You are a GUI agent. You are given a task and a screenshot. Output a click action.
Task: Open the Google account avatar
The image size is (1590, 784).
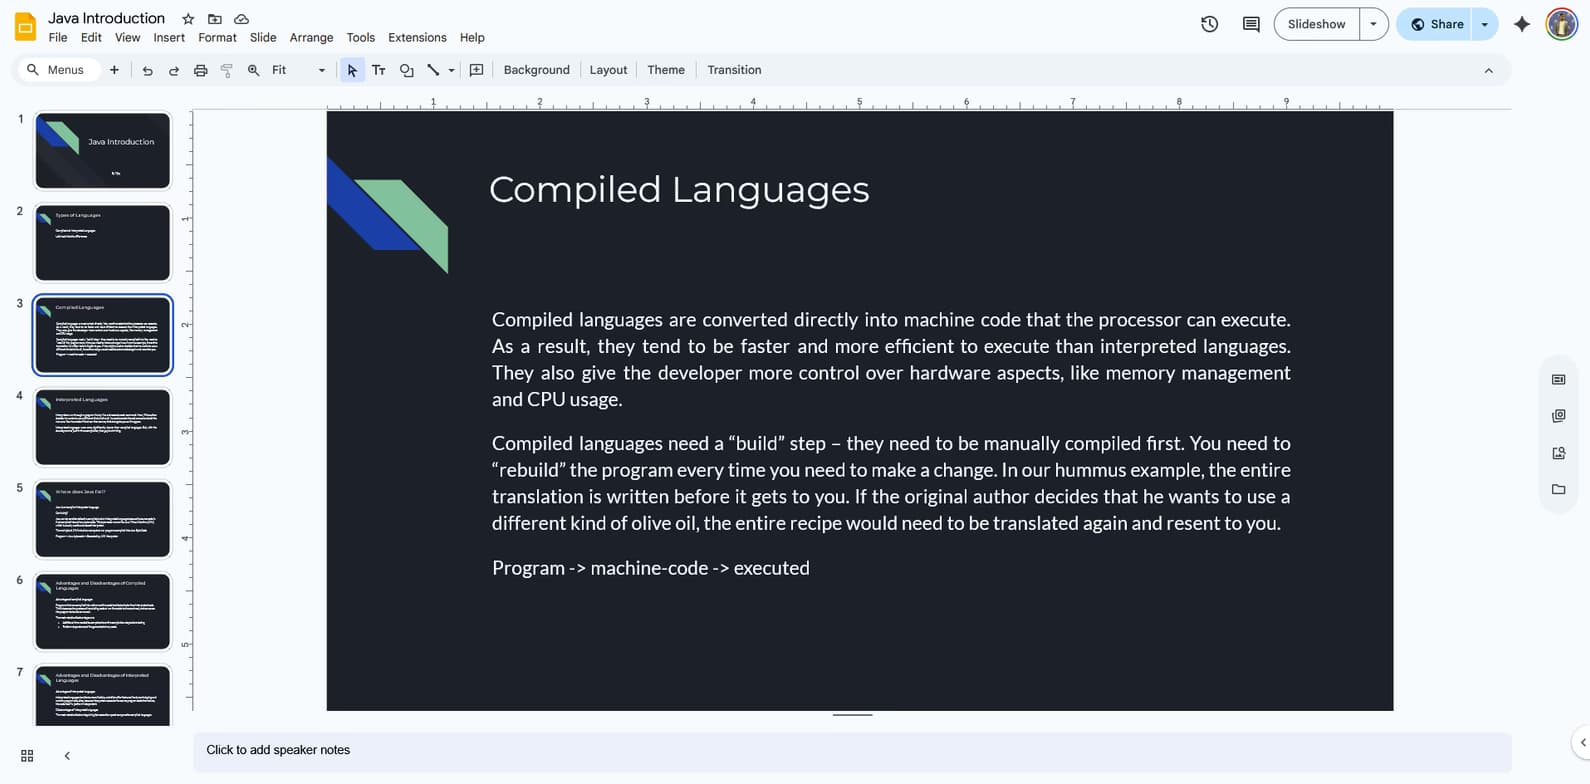[x=1561, y=24]
